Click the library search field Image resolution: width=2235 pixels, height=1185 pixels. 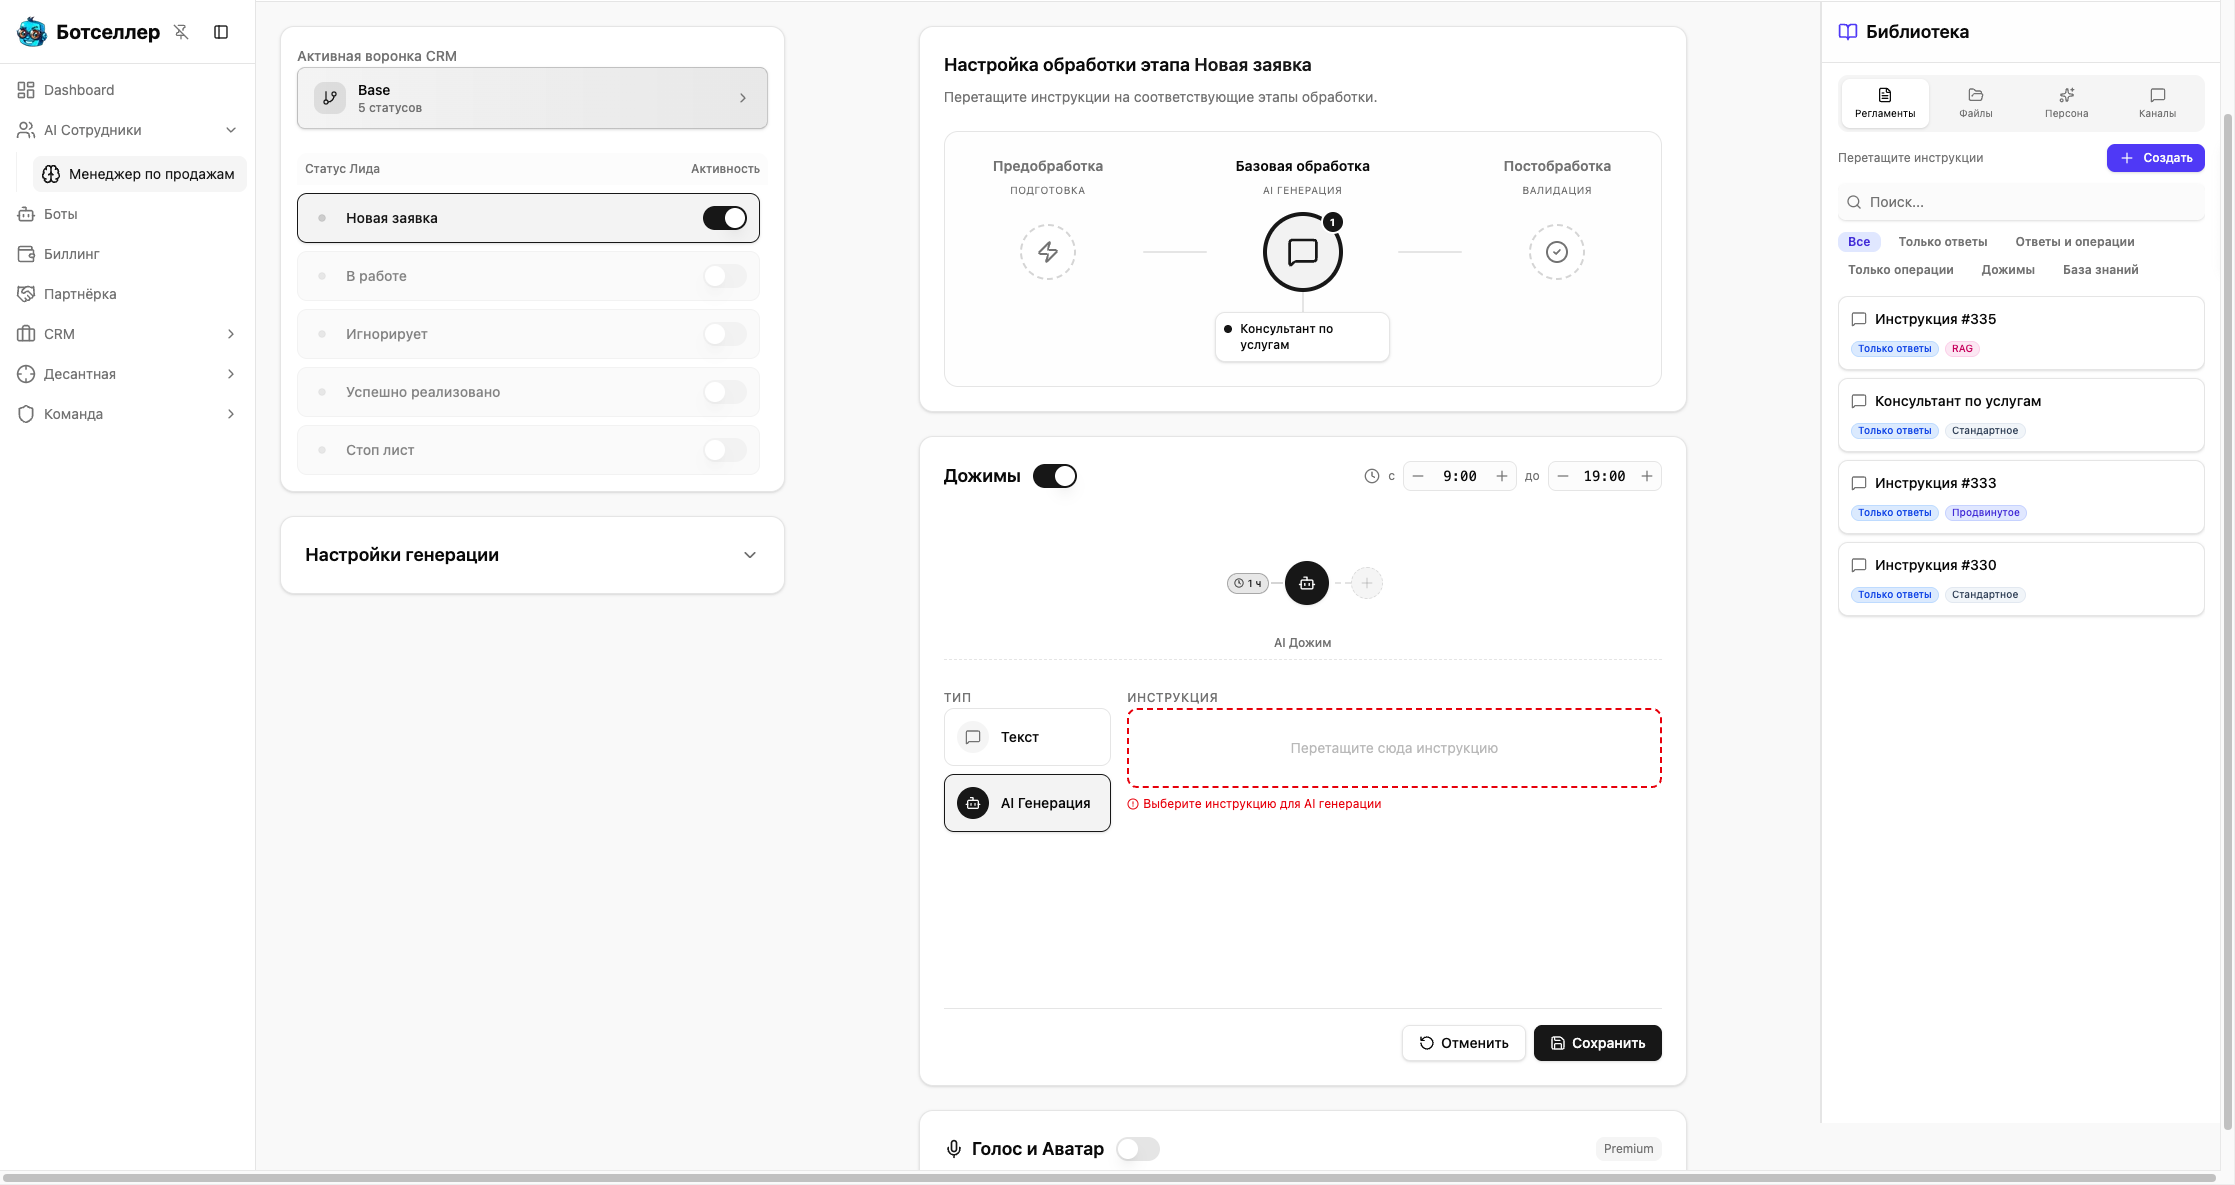[2020, 202]
